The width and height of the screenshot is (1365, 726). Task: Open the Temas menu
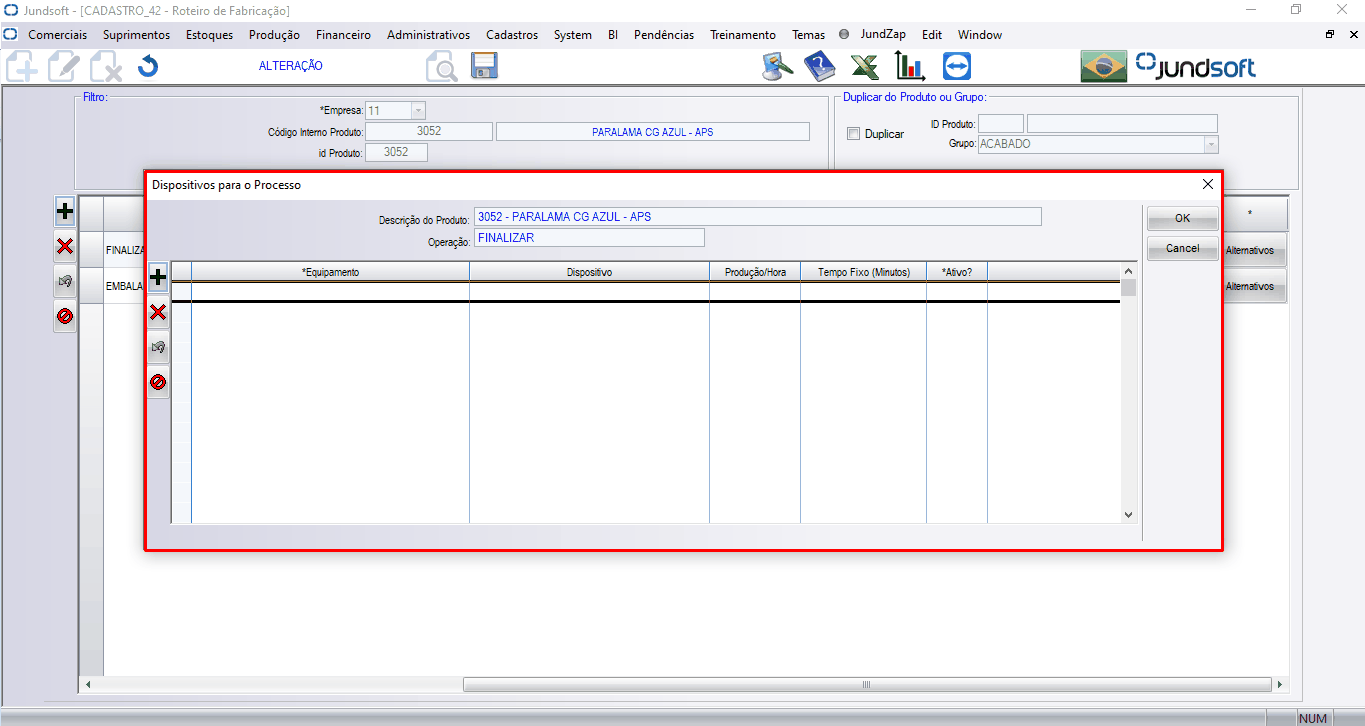(808, 34)
